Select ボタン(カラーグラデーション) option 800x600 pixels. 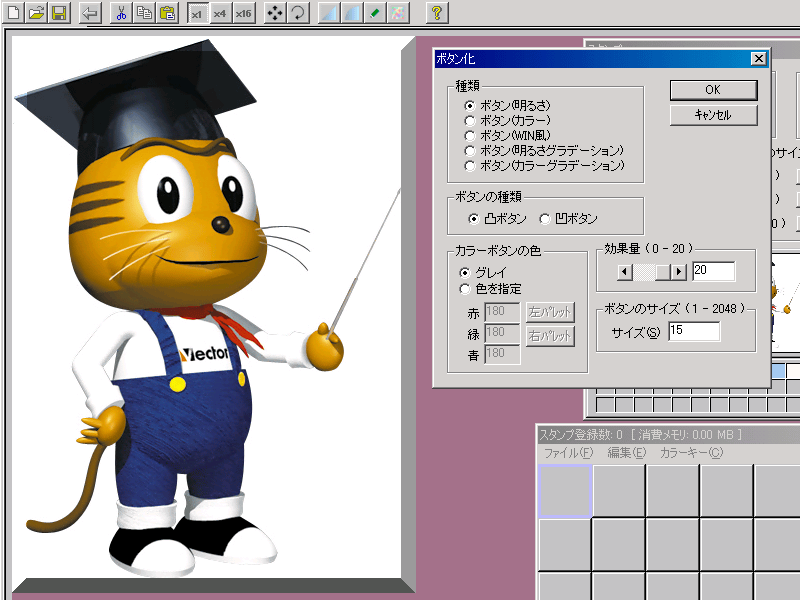click(x=544, y=165)
